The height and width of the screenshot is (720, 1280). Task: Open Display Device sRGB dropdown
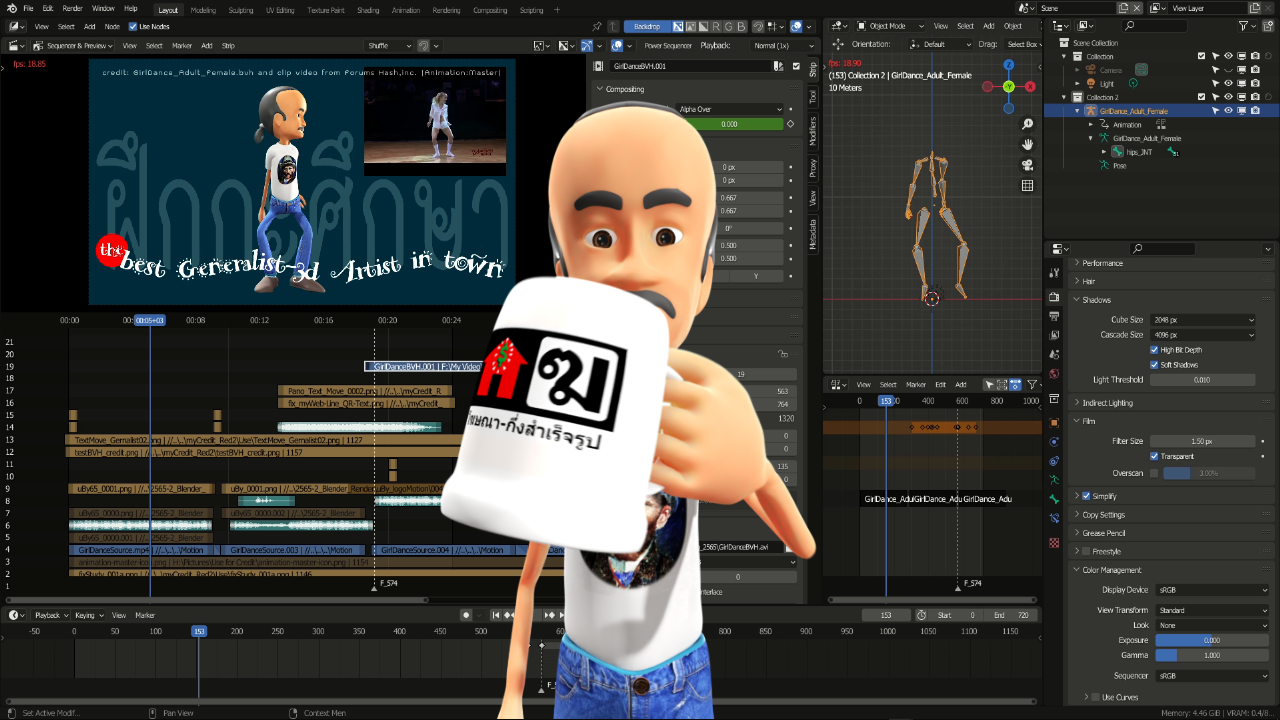tap(1211, 590)
